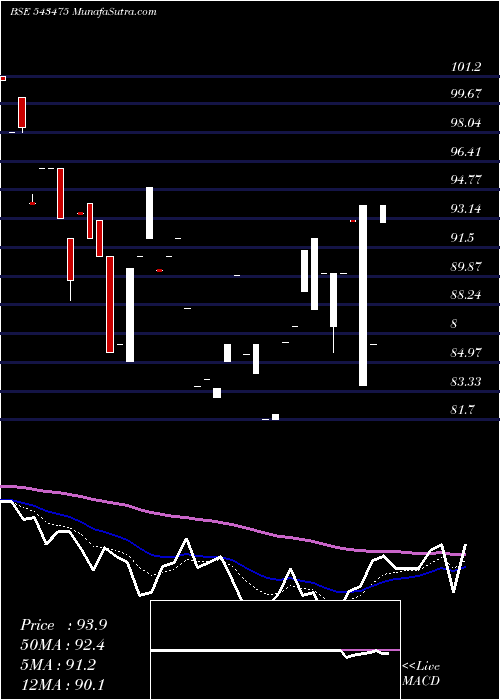Screen dimensions: 500x700
Task: Click the 50MA : 92.4 readout
Action: coord(63,645)
